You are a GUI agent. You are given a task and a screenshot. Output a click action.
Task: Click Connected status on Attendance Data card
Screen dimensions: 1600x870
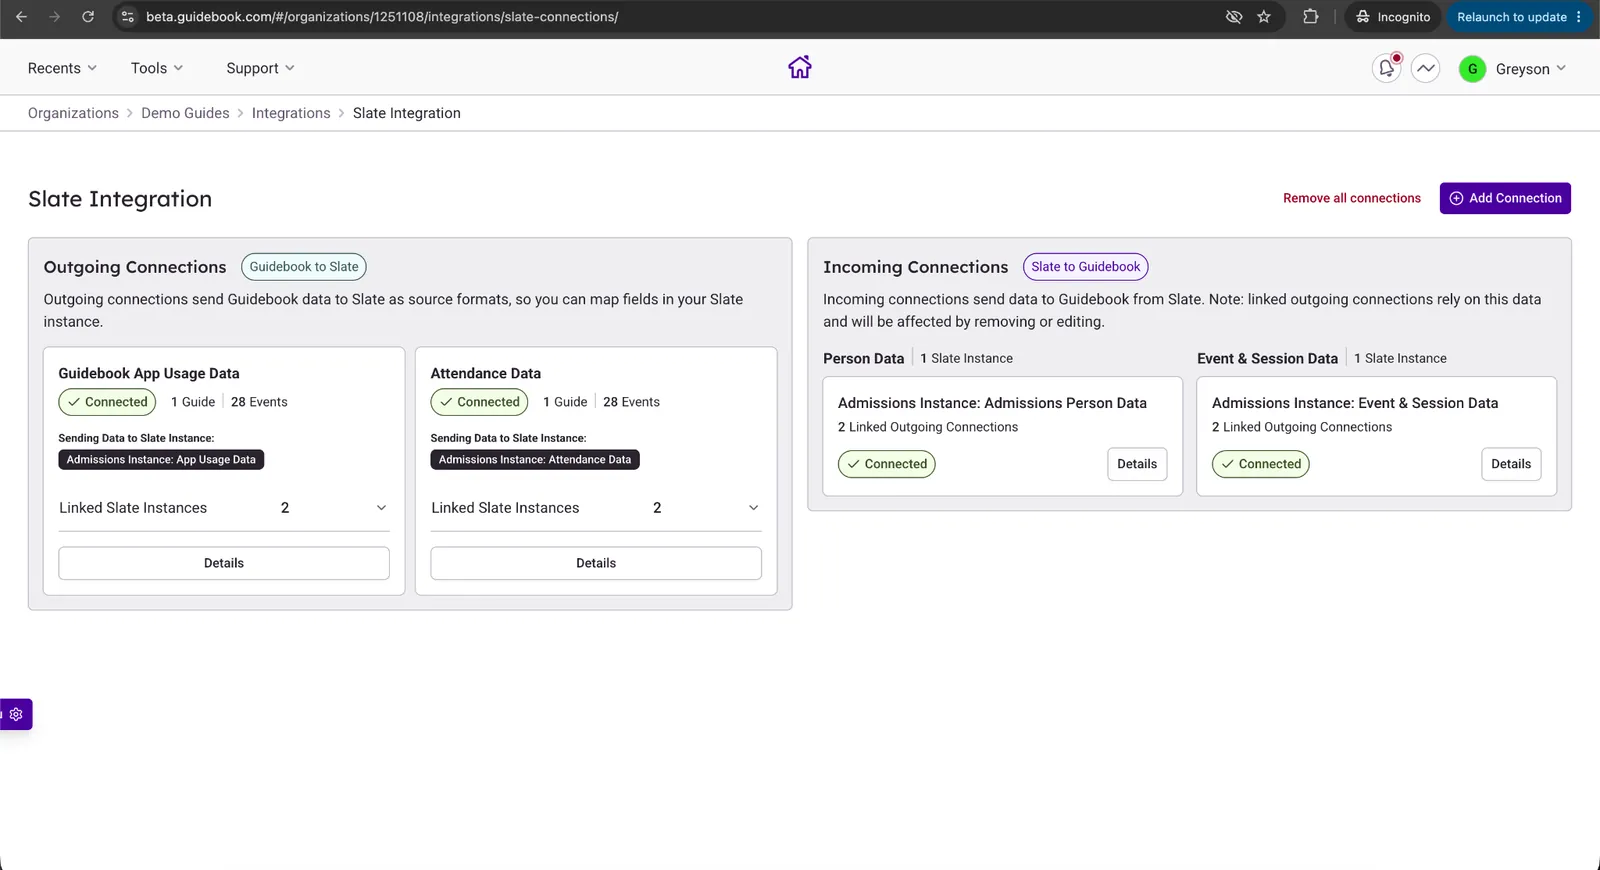[480, 402]
